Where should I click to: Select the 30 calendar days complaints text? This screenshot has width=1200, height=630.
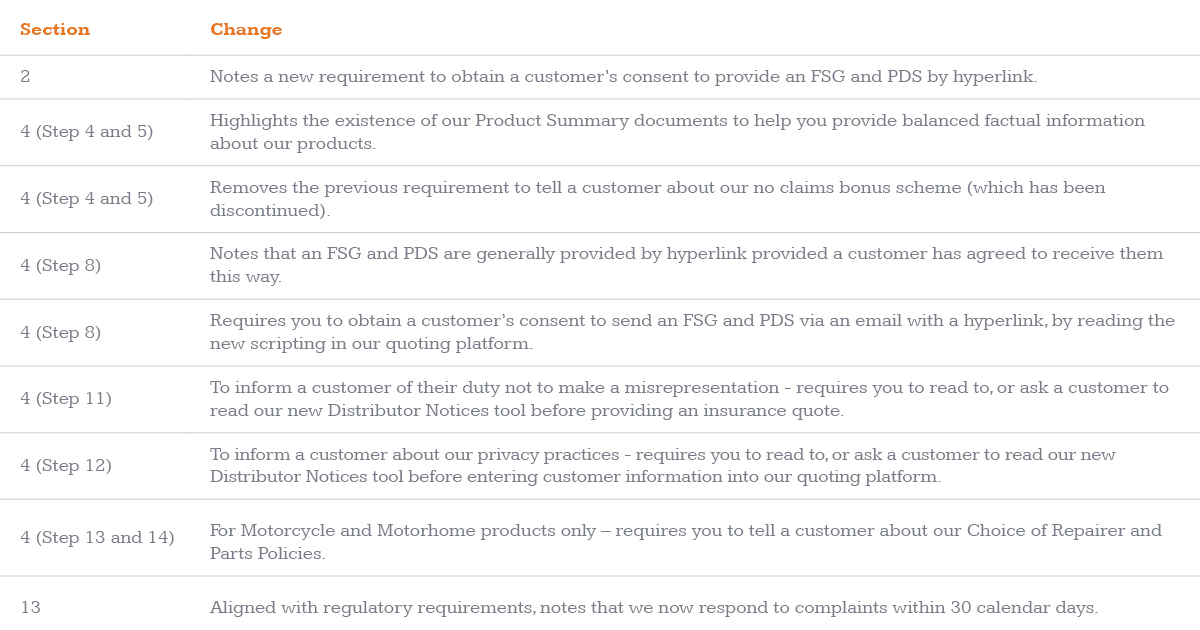(x=654, y=608)
